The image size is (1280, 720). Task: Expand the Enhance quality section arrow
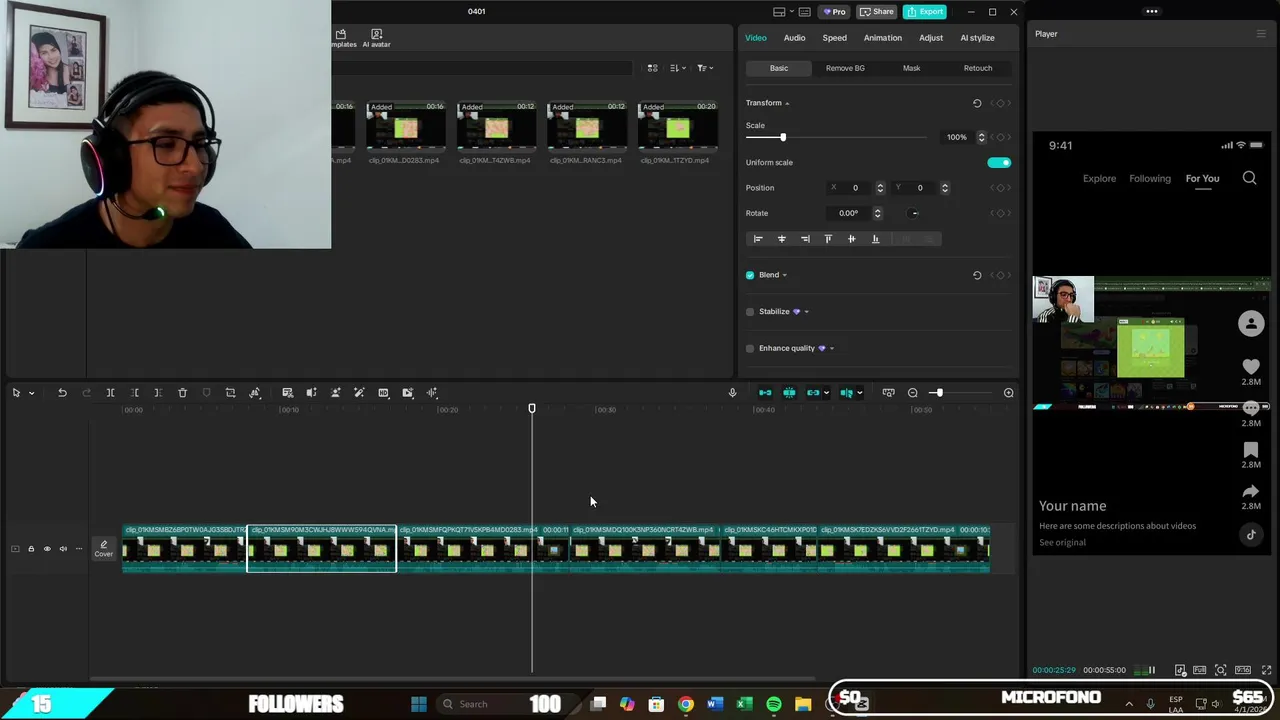(x=831, y=348)
